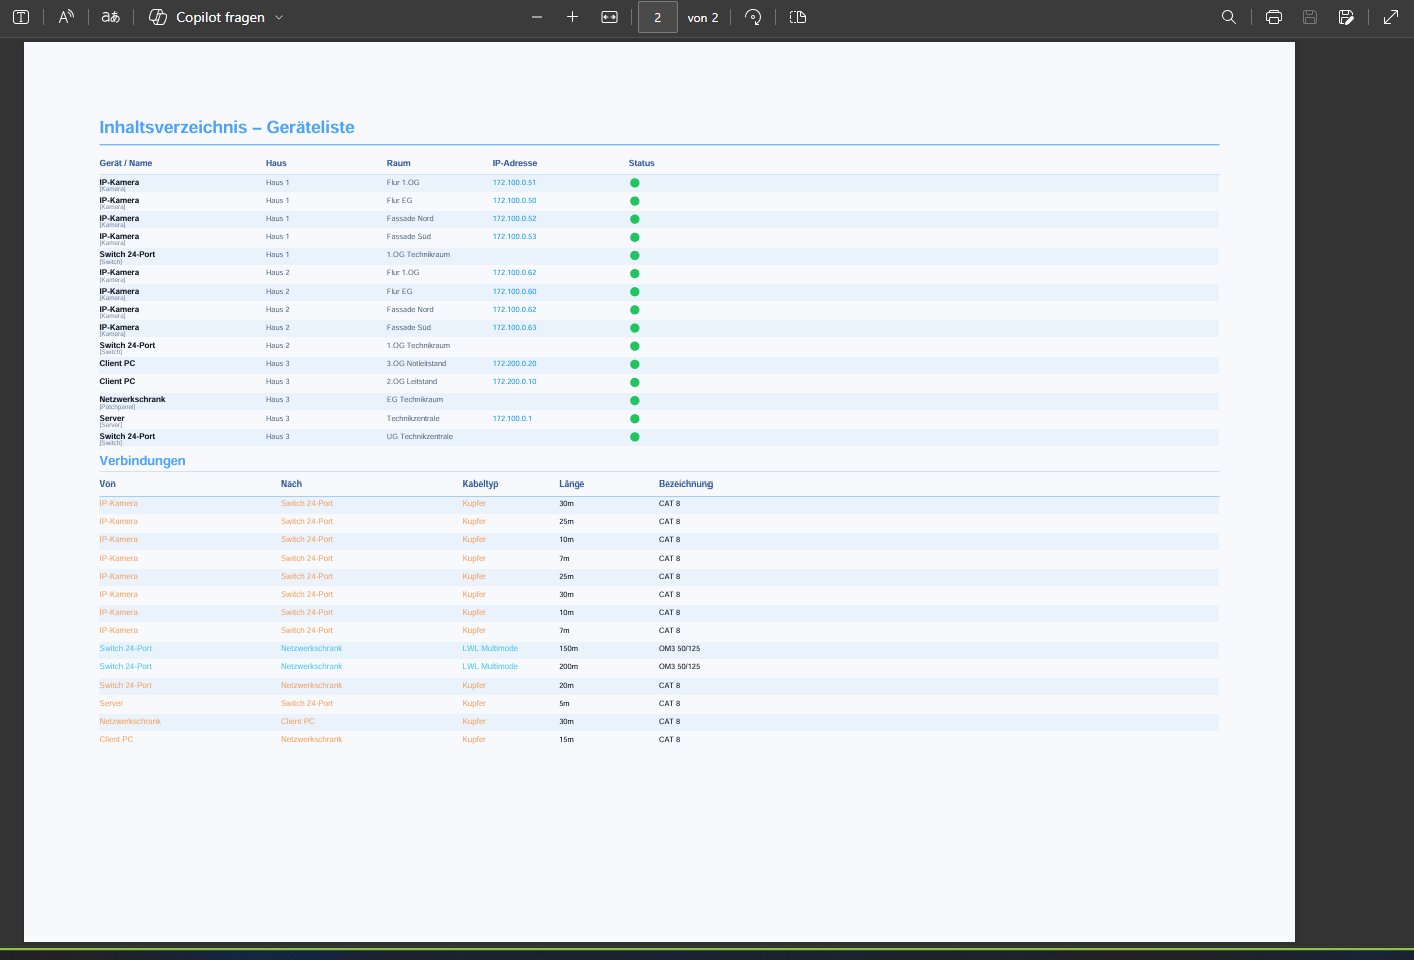This screenshot has width=1414, height=960.
Task: Zoom out with the minus icon
Action: 537,17
